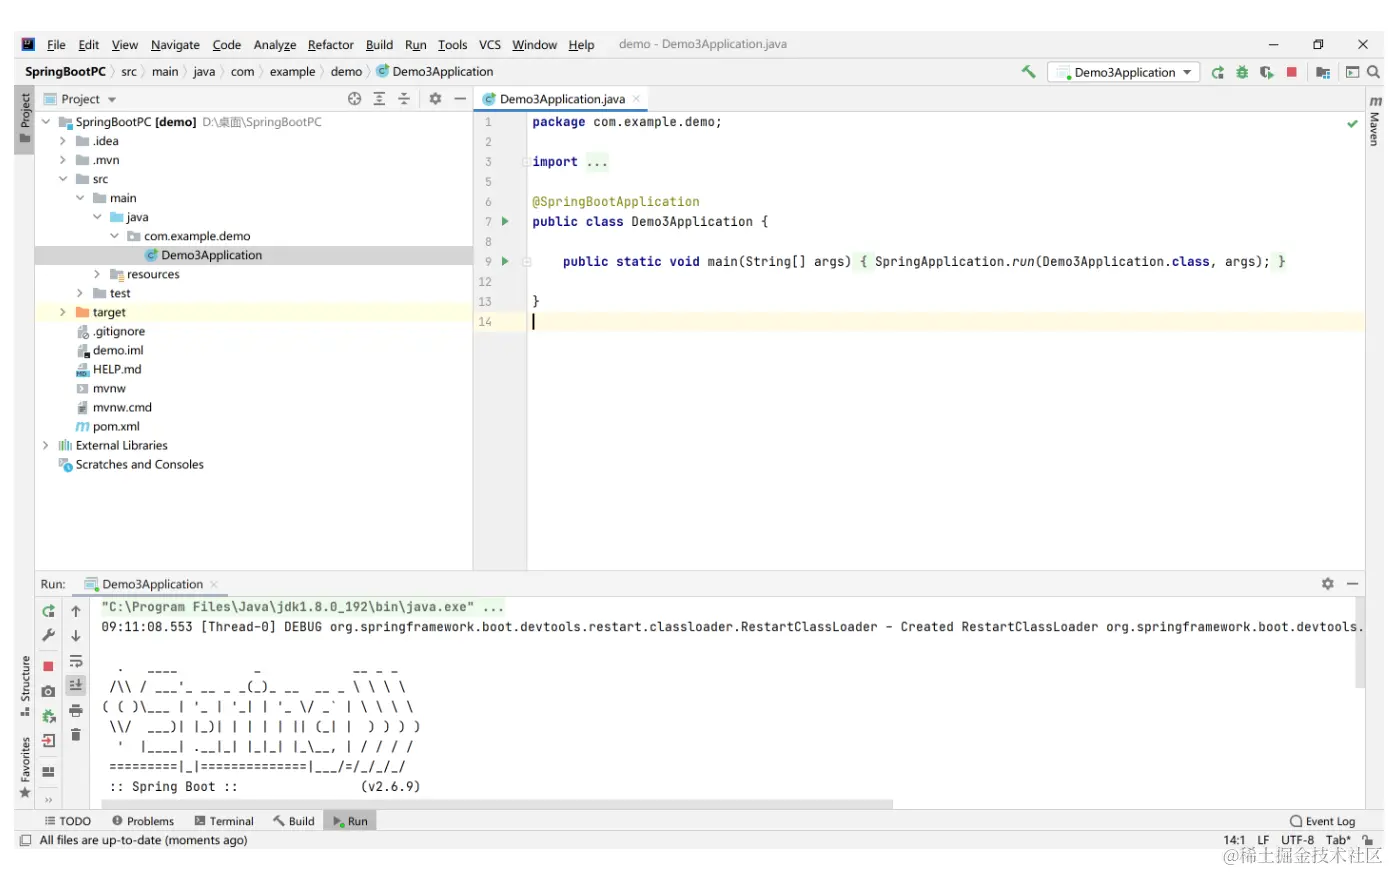Click the camera dump threads icon
1389x872 pixels.
pyautogui.click(x=48, y=691)
